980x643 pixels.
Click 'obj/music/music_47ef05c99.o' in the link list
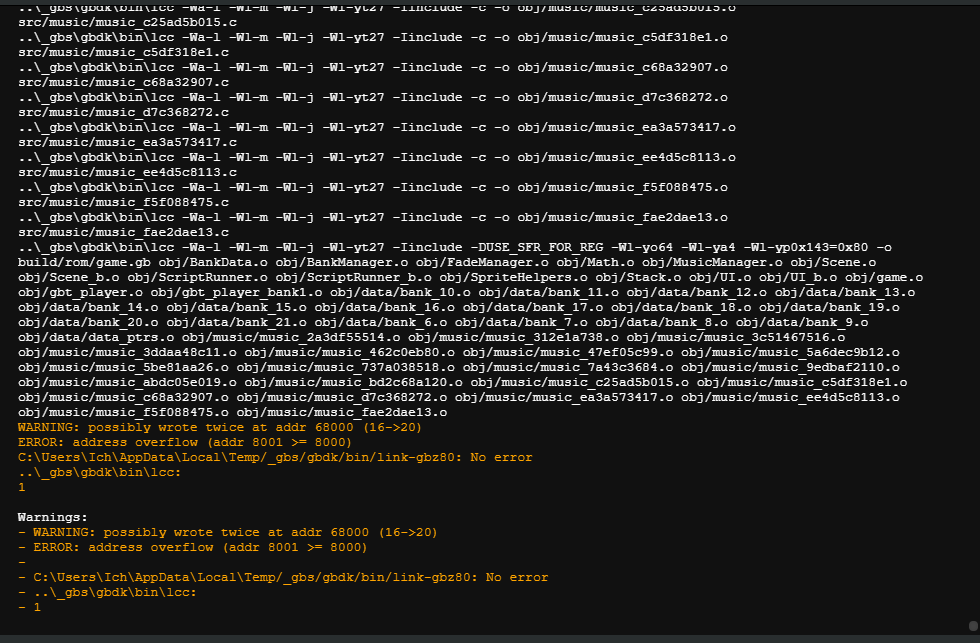[x=568, y=352]
